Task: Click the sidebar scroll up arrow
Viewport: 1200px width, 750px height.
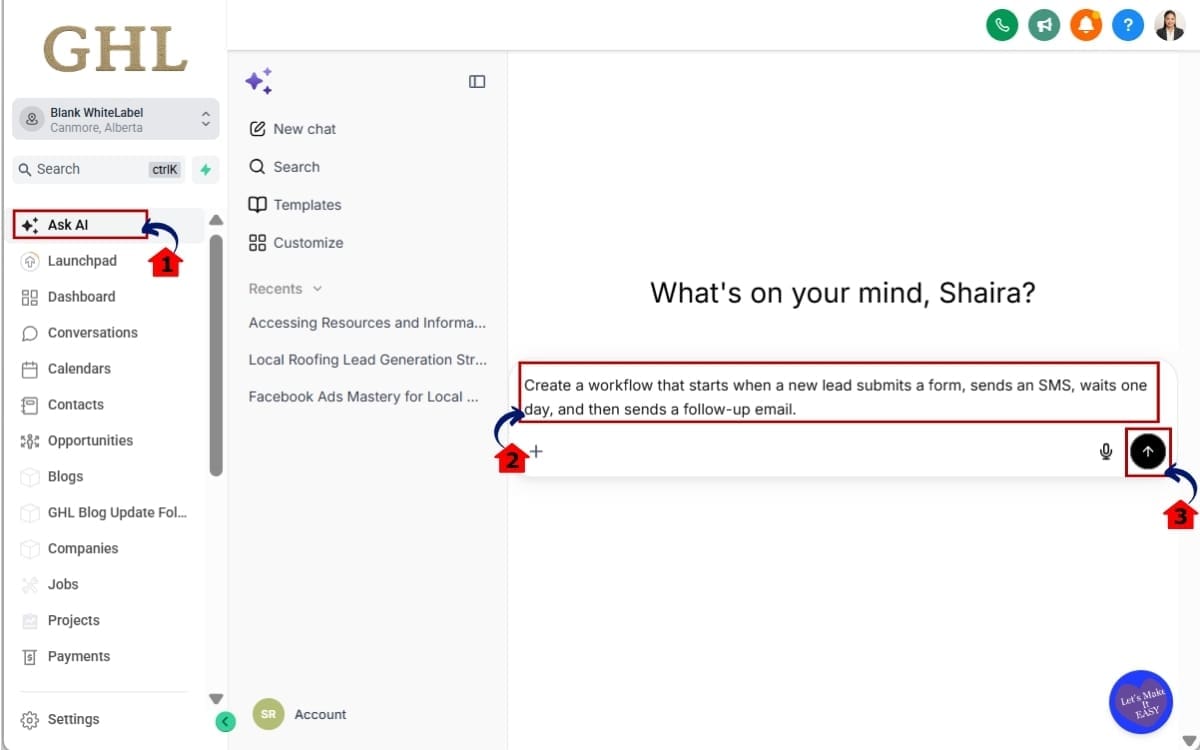Action: tap(216, 221)
